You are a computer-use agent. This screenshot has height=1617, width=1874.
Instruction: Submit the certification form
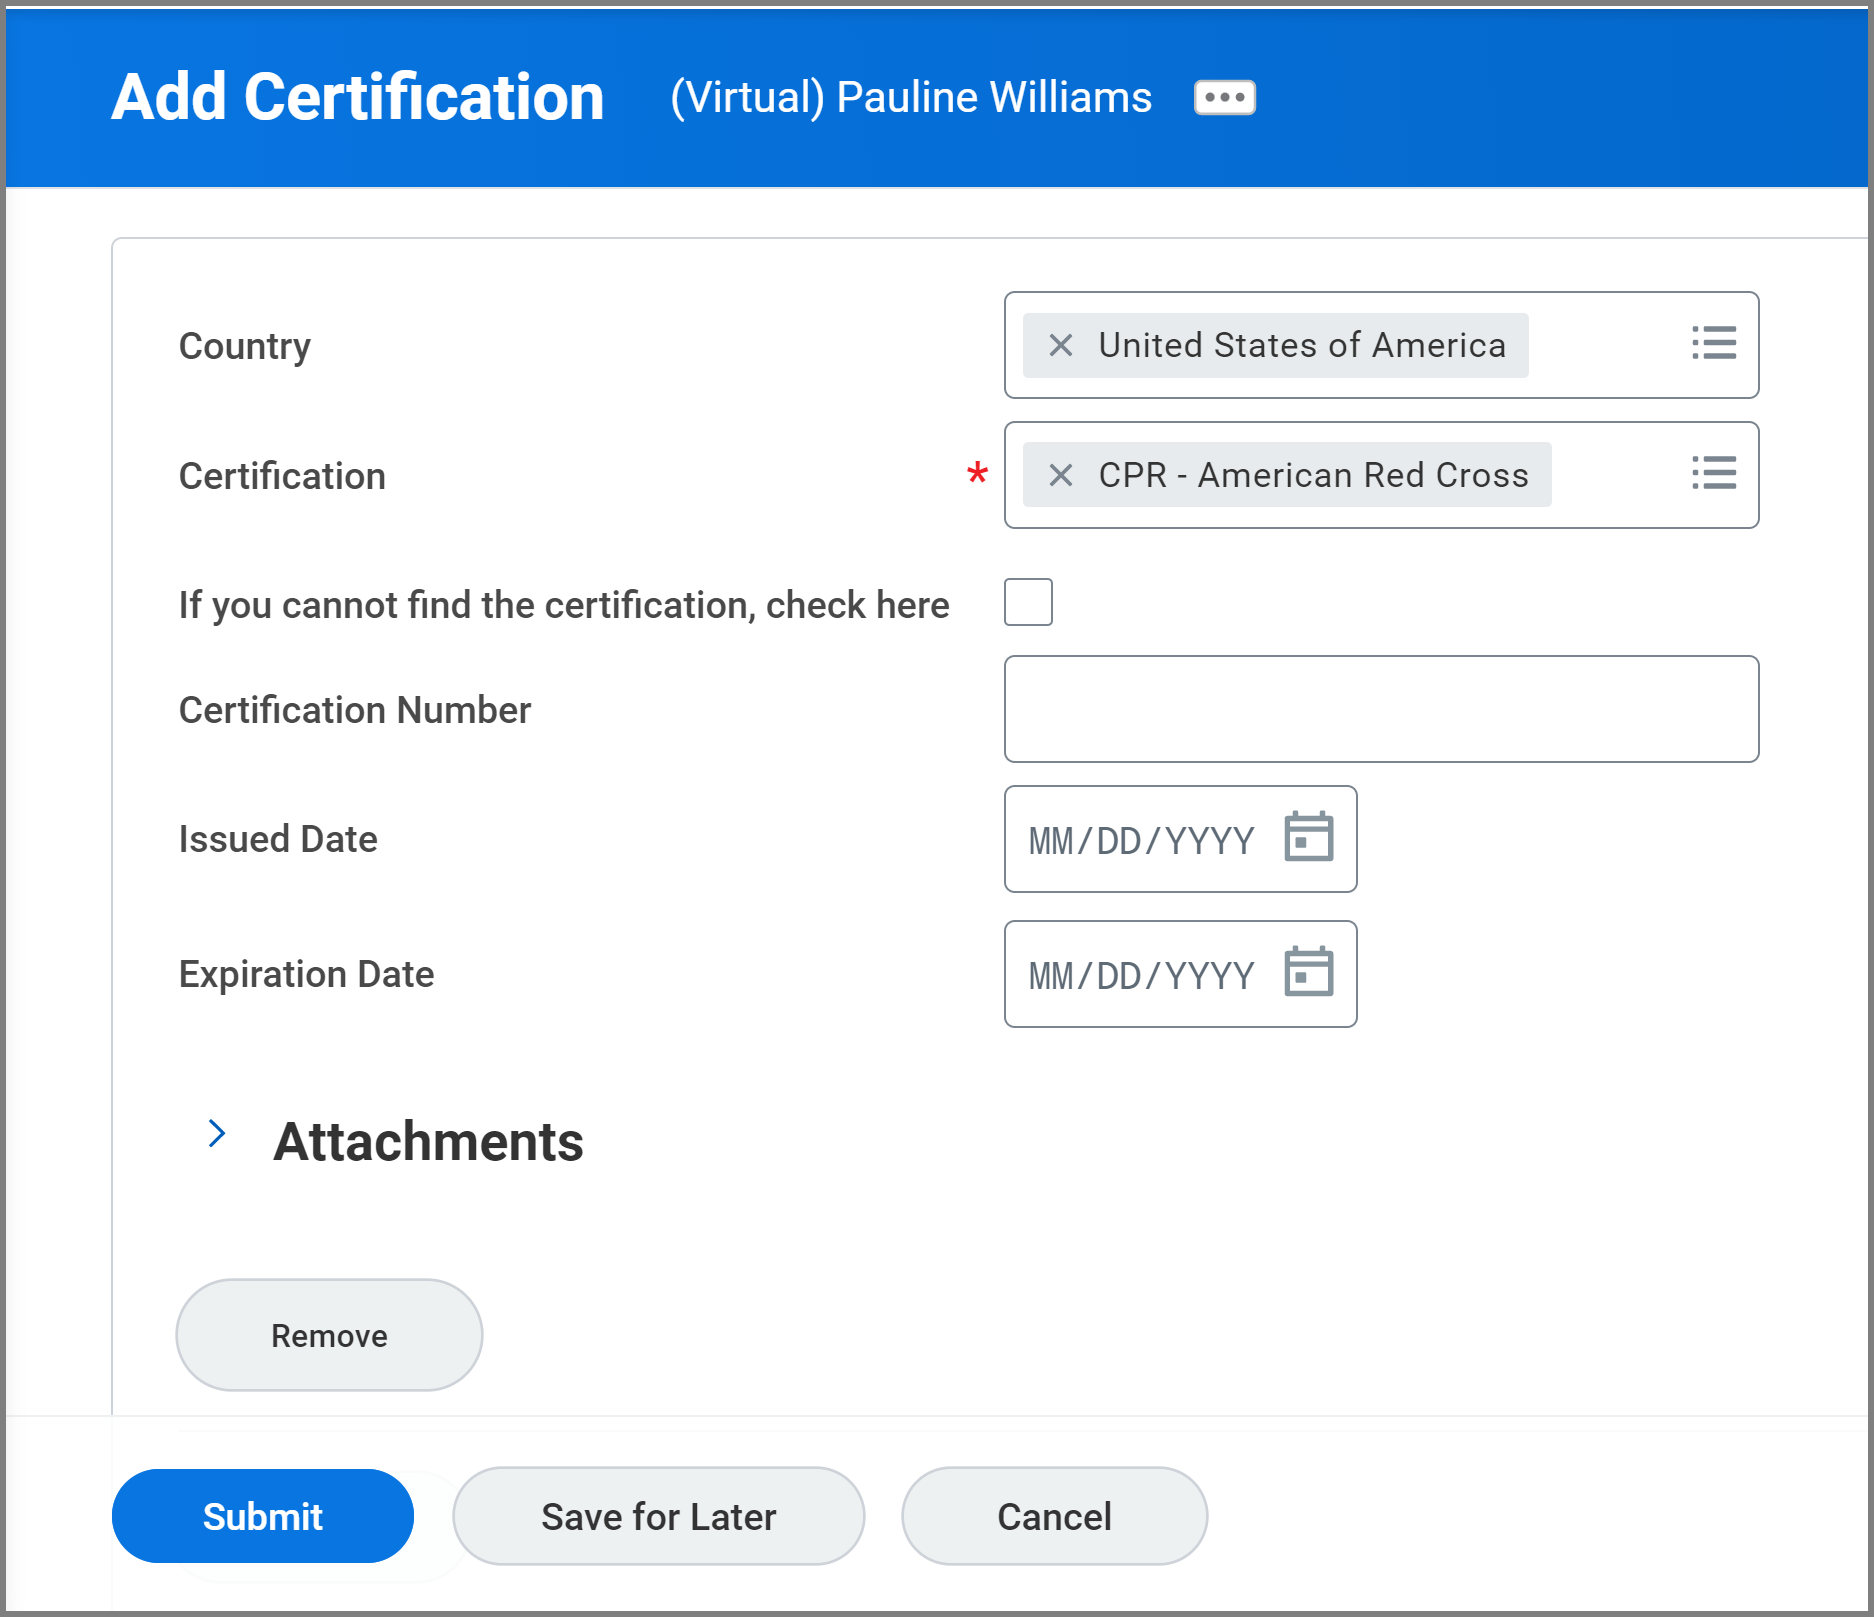tap(262, 1515)
